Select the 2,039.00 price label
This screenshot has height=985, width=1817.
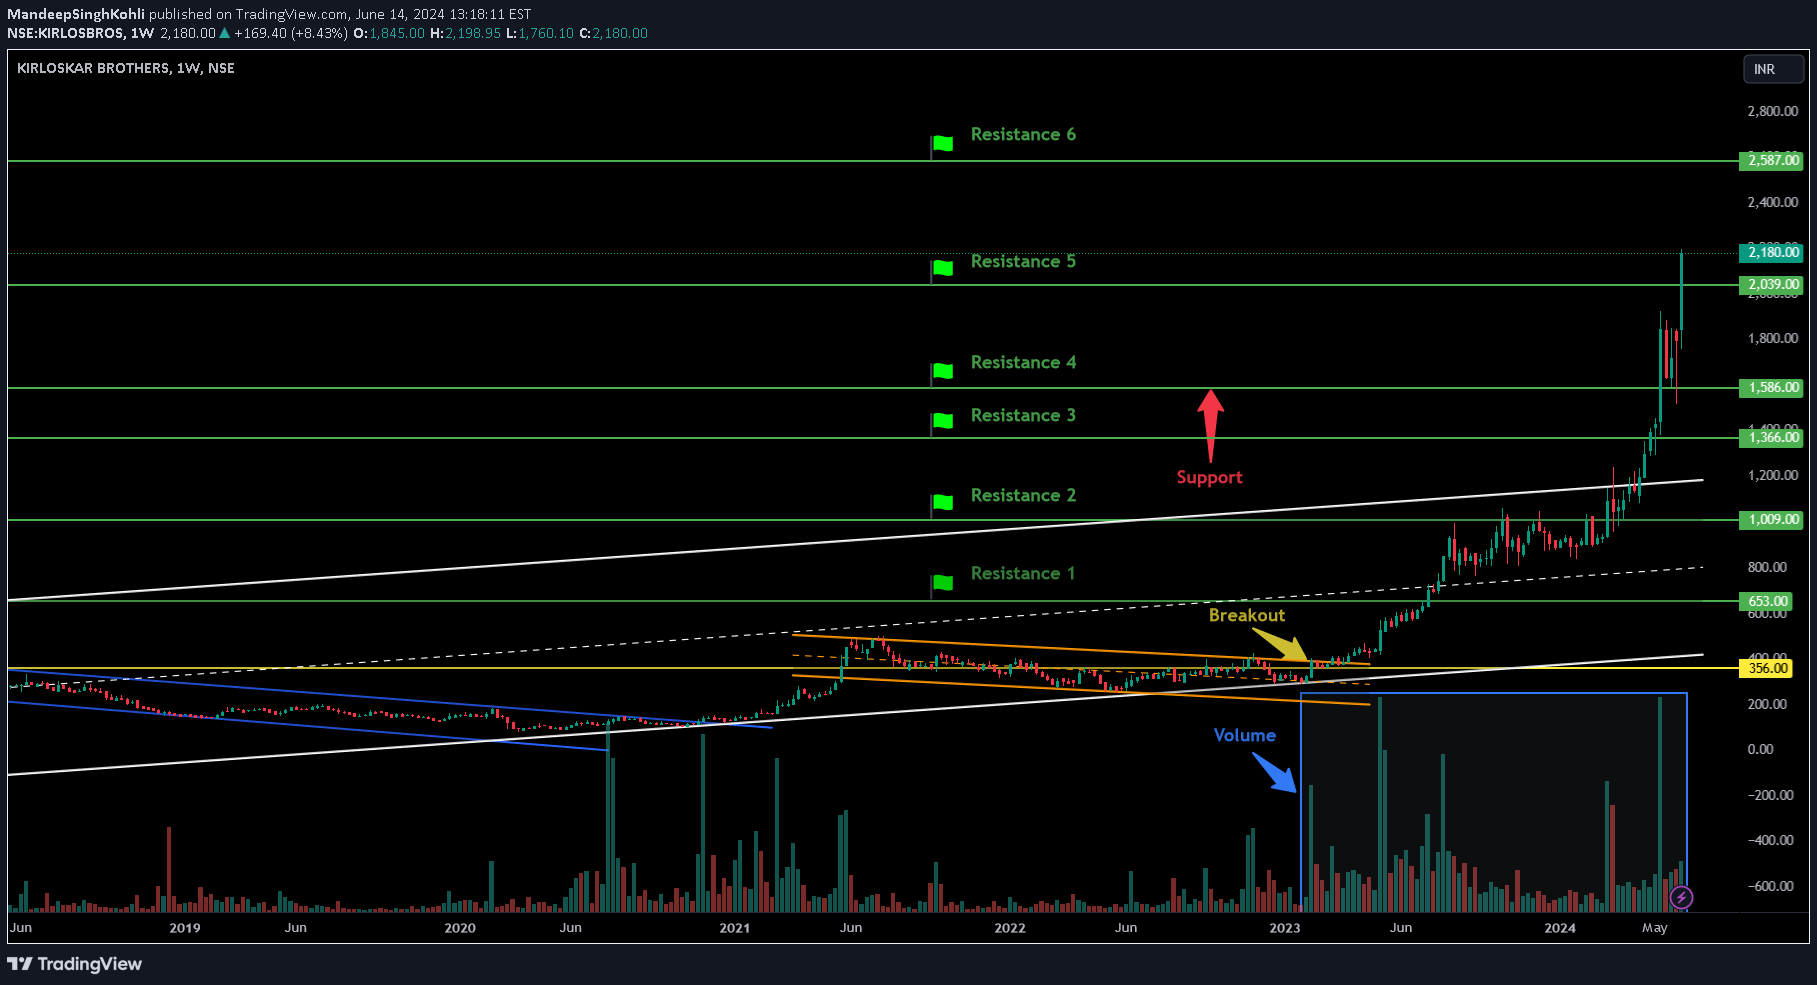click(1772, 284)
